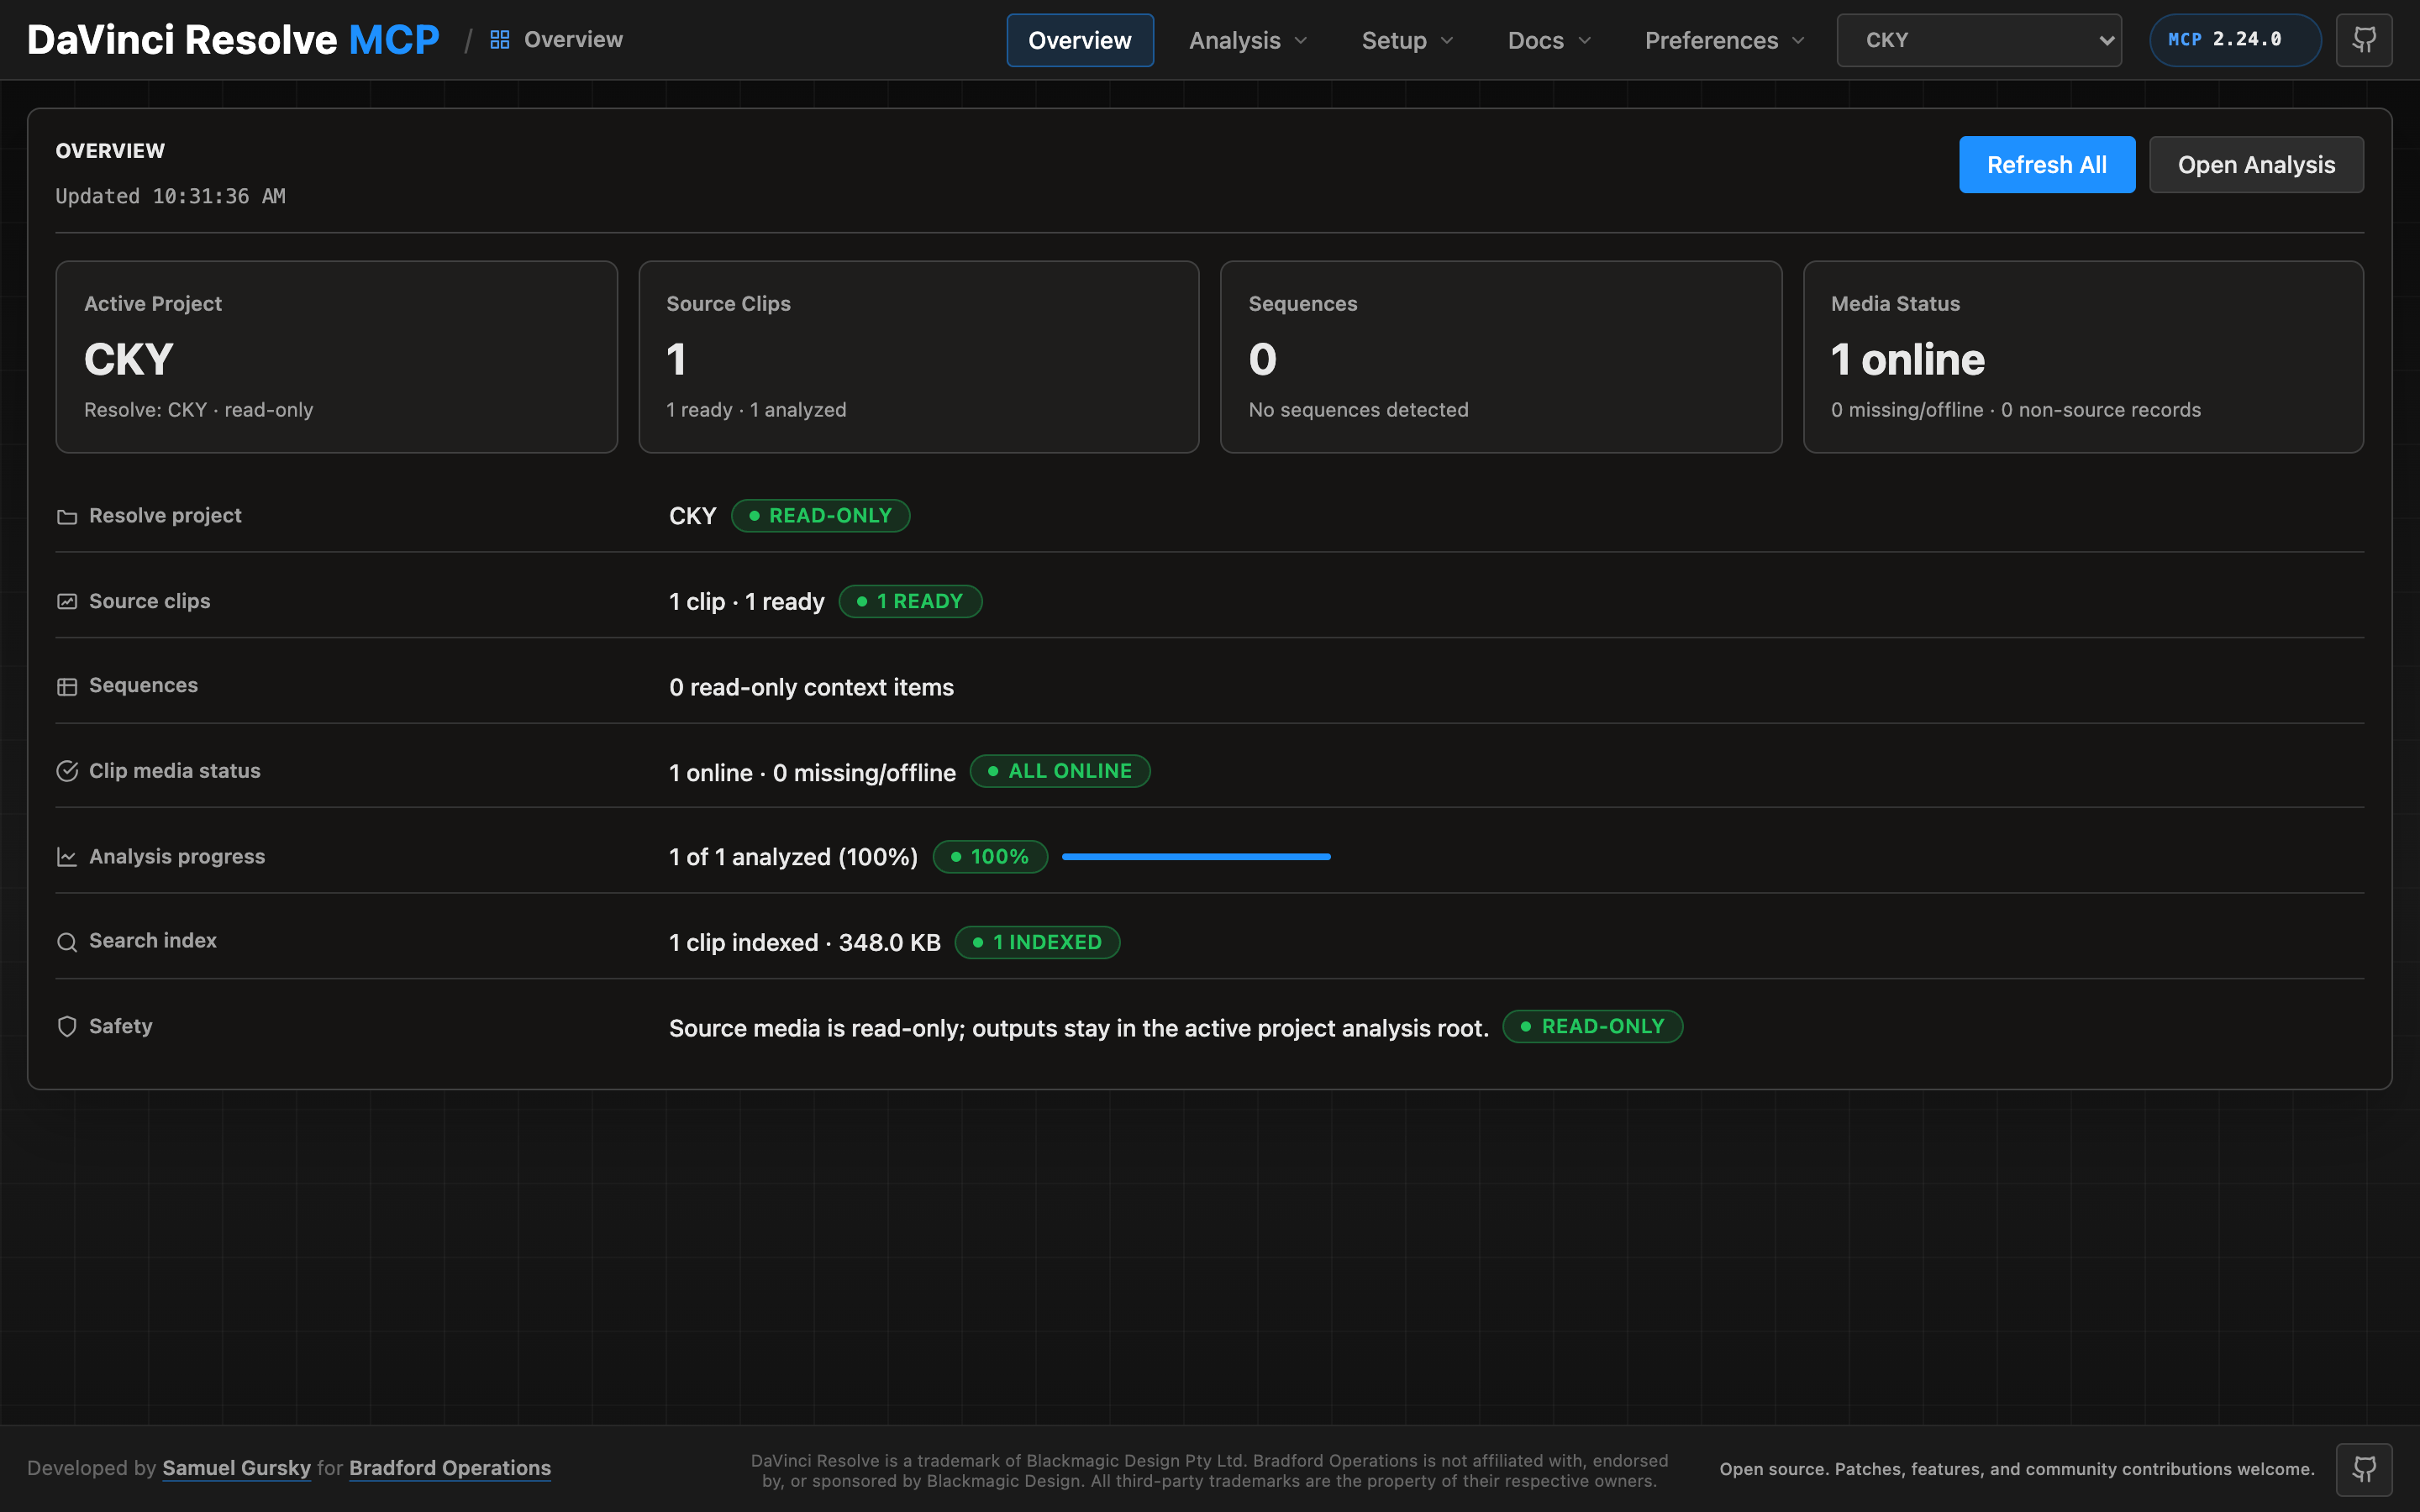
Task: Click the 'Resolve: CKY · read-only' subtitle
Action: point(199,410)
